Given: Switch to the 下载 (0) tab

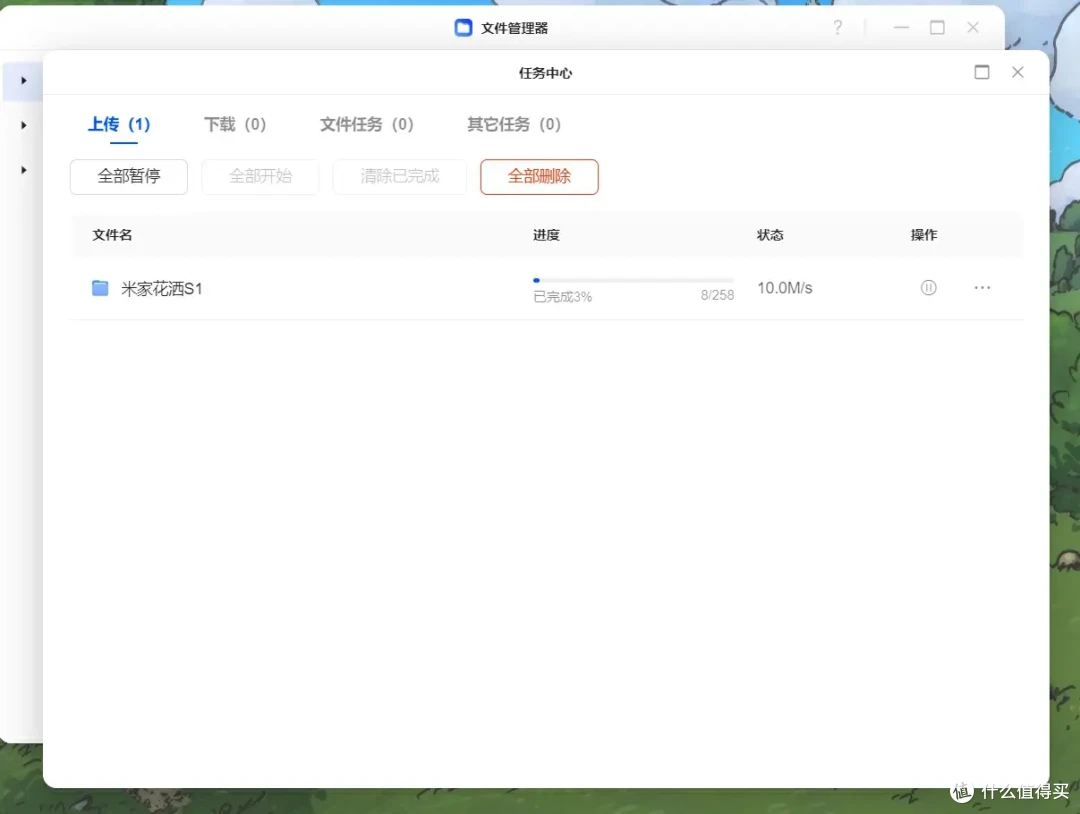Looking at the screenshot, I should tap(235, 125).
